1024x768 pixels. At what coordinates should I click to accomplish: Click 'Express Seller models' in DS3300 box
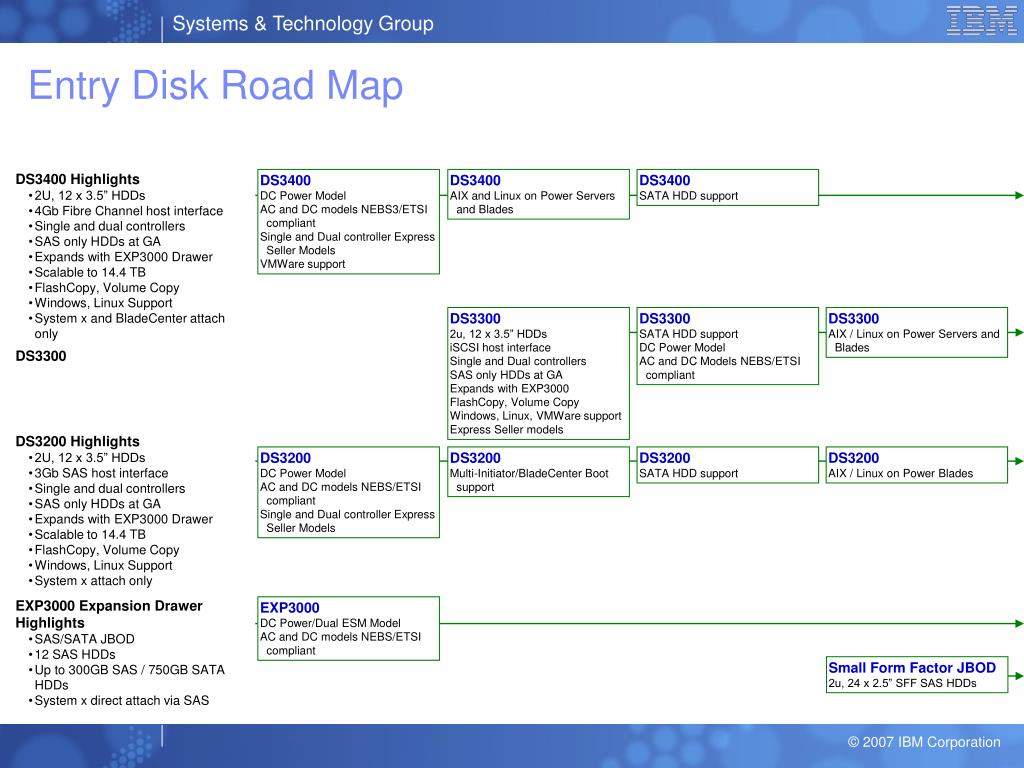coord(507,430)
